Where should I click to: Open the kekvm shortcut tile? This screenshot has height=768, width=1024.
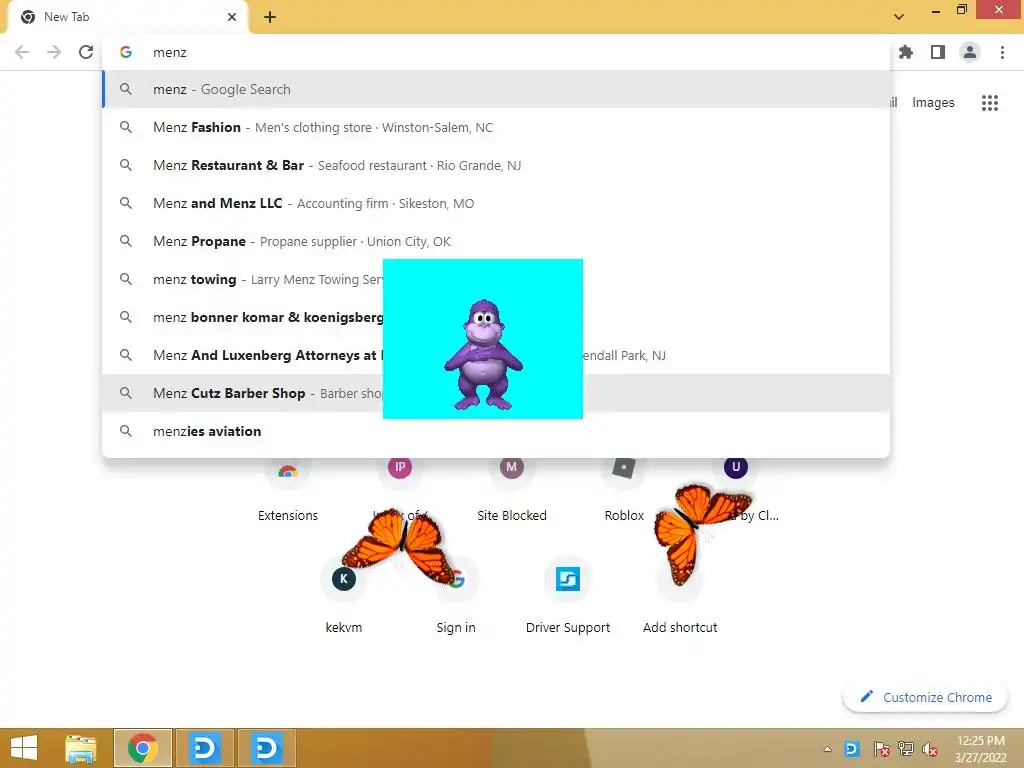point(344,596)
